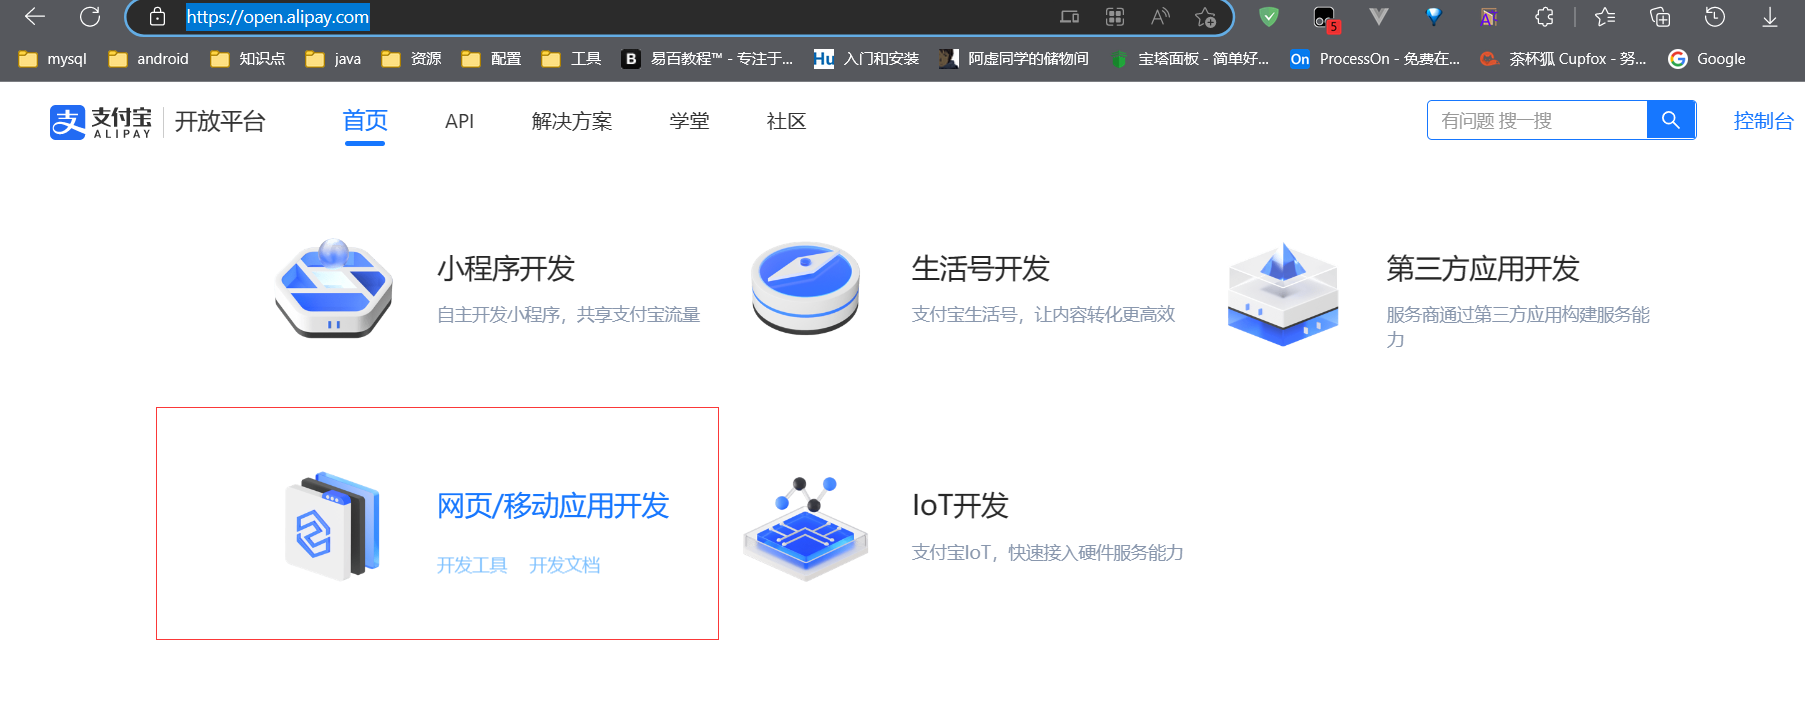Click the text 支付宝IoT，快速接入硬件服务能力

(x=1048, y=553)
